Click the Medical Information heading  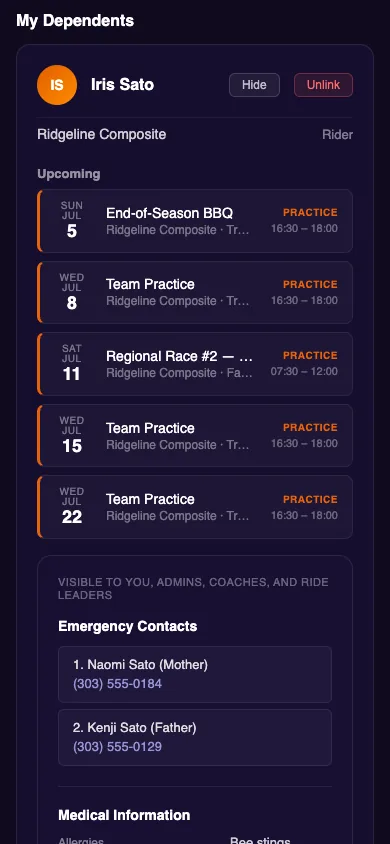pyautogui.click(x=124, y=815)
